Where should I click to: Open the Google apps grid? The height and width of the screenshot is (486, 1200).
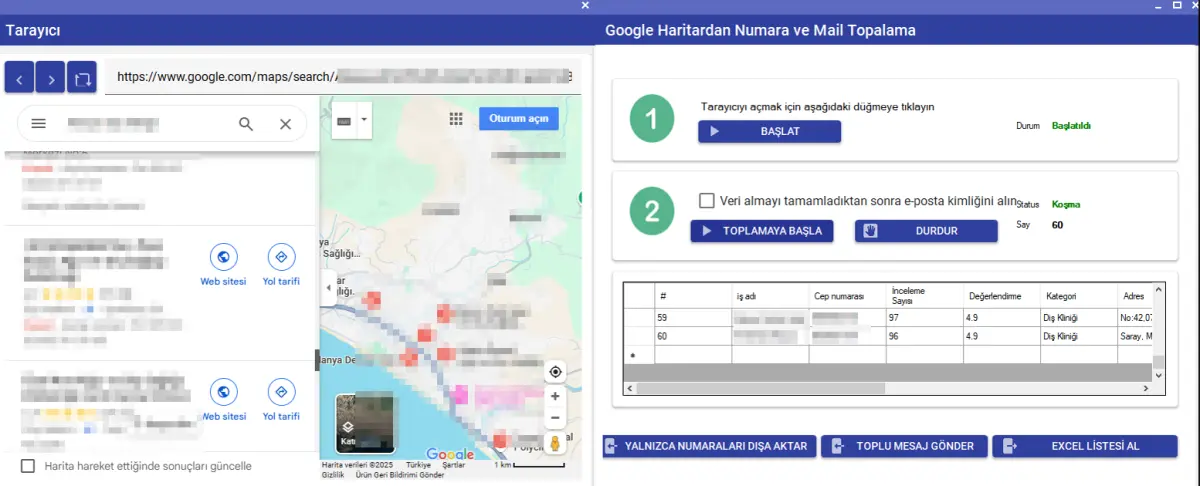click(x=456, y=119)
